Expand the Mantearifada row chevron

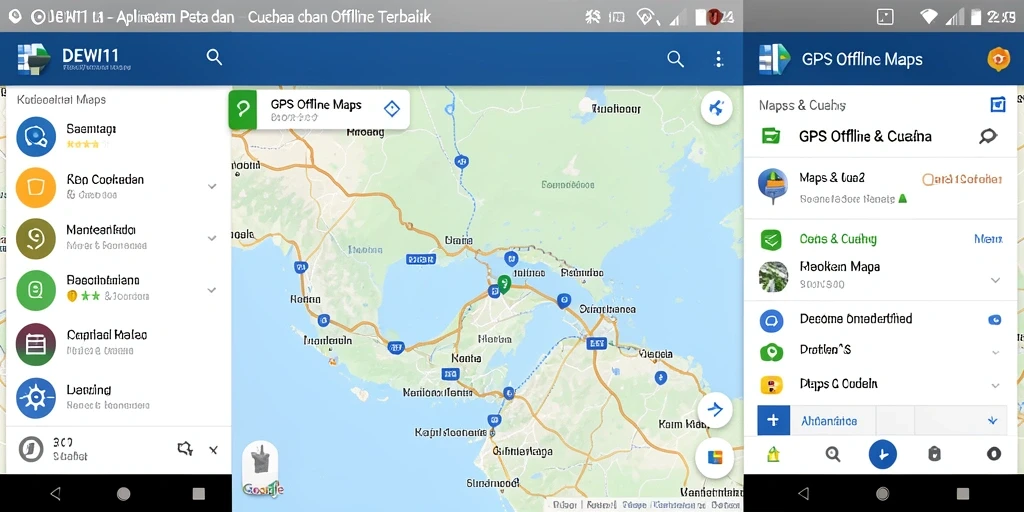[x=212, y=238]
